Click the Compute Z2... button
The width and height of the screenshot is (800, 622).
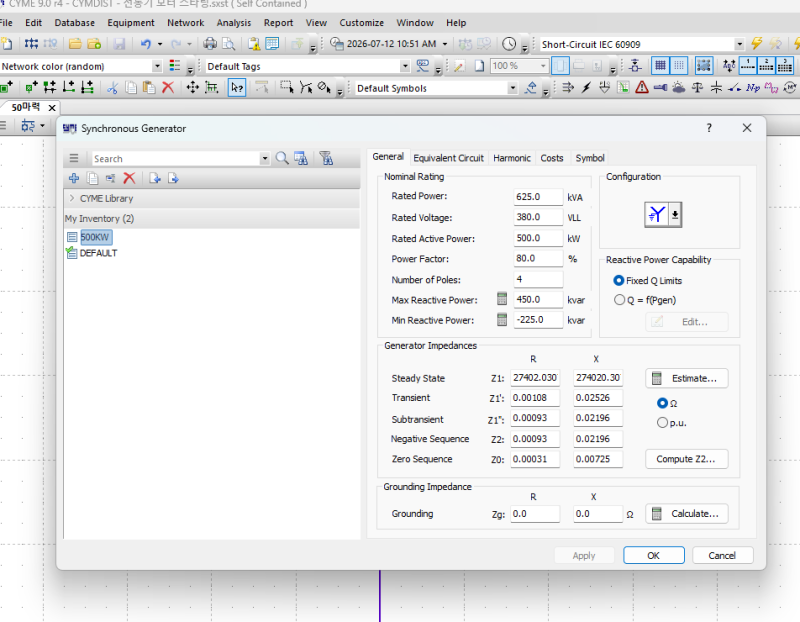coord(686,459)
